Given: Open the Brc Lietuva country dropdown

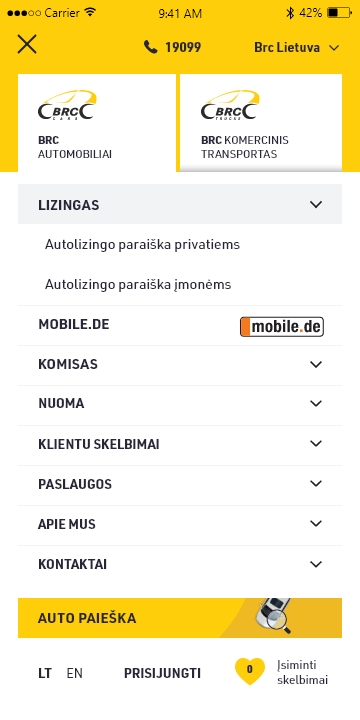Looking at the screenshot, I should (x=297, y=47).
